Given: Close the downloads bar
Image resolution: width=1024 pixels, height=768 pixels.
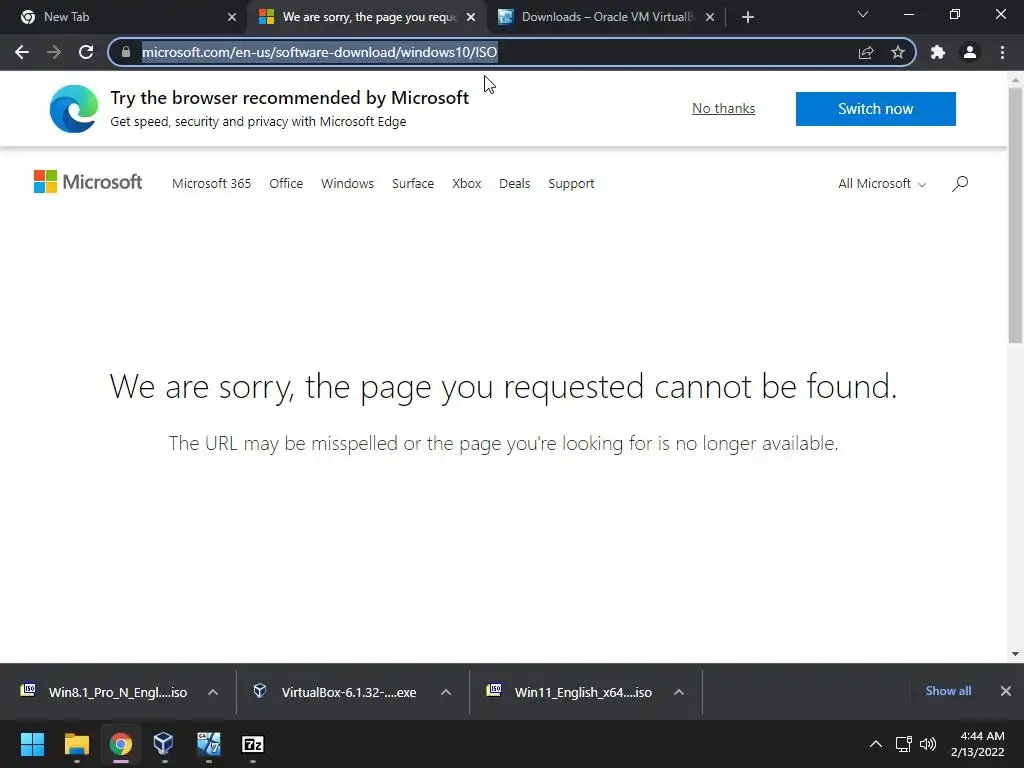Looking at the screenshot, I should 1006,691.
